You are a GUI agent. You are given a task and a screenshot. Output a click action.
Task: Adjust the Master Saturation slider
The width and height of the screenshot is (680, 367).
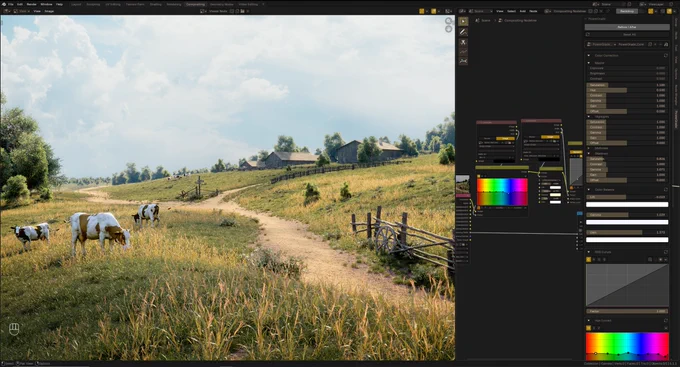click(626, 85)
